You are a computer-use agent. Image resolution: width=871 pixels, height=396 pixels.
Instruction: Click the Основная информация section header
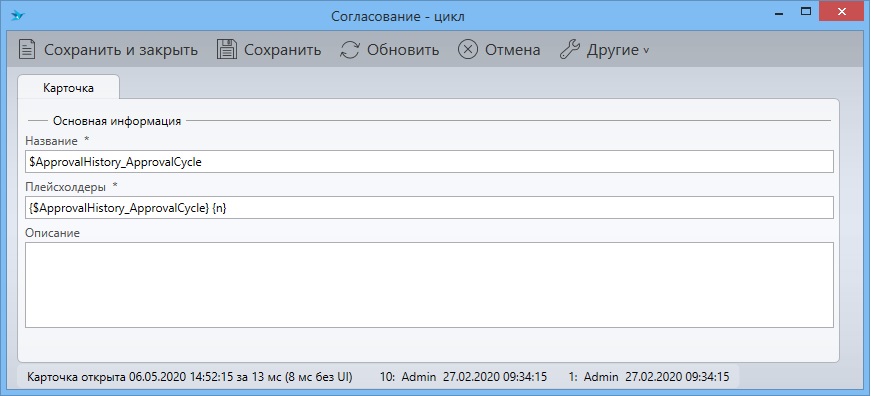pos(117,121)
